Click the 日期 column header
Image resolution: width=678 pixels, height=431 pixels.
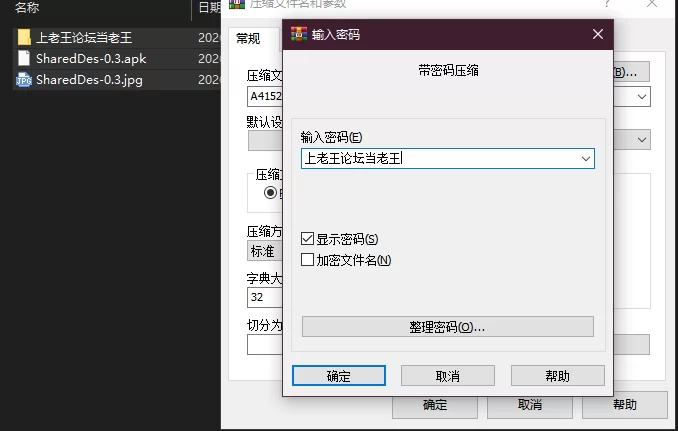click(209, 7)
